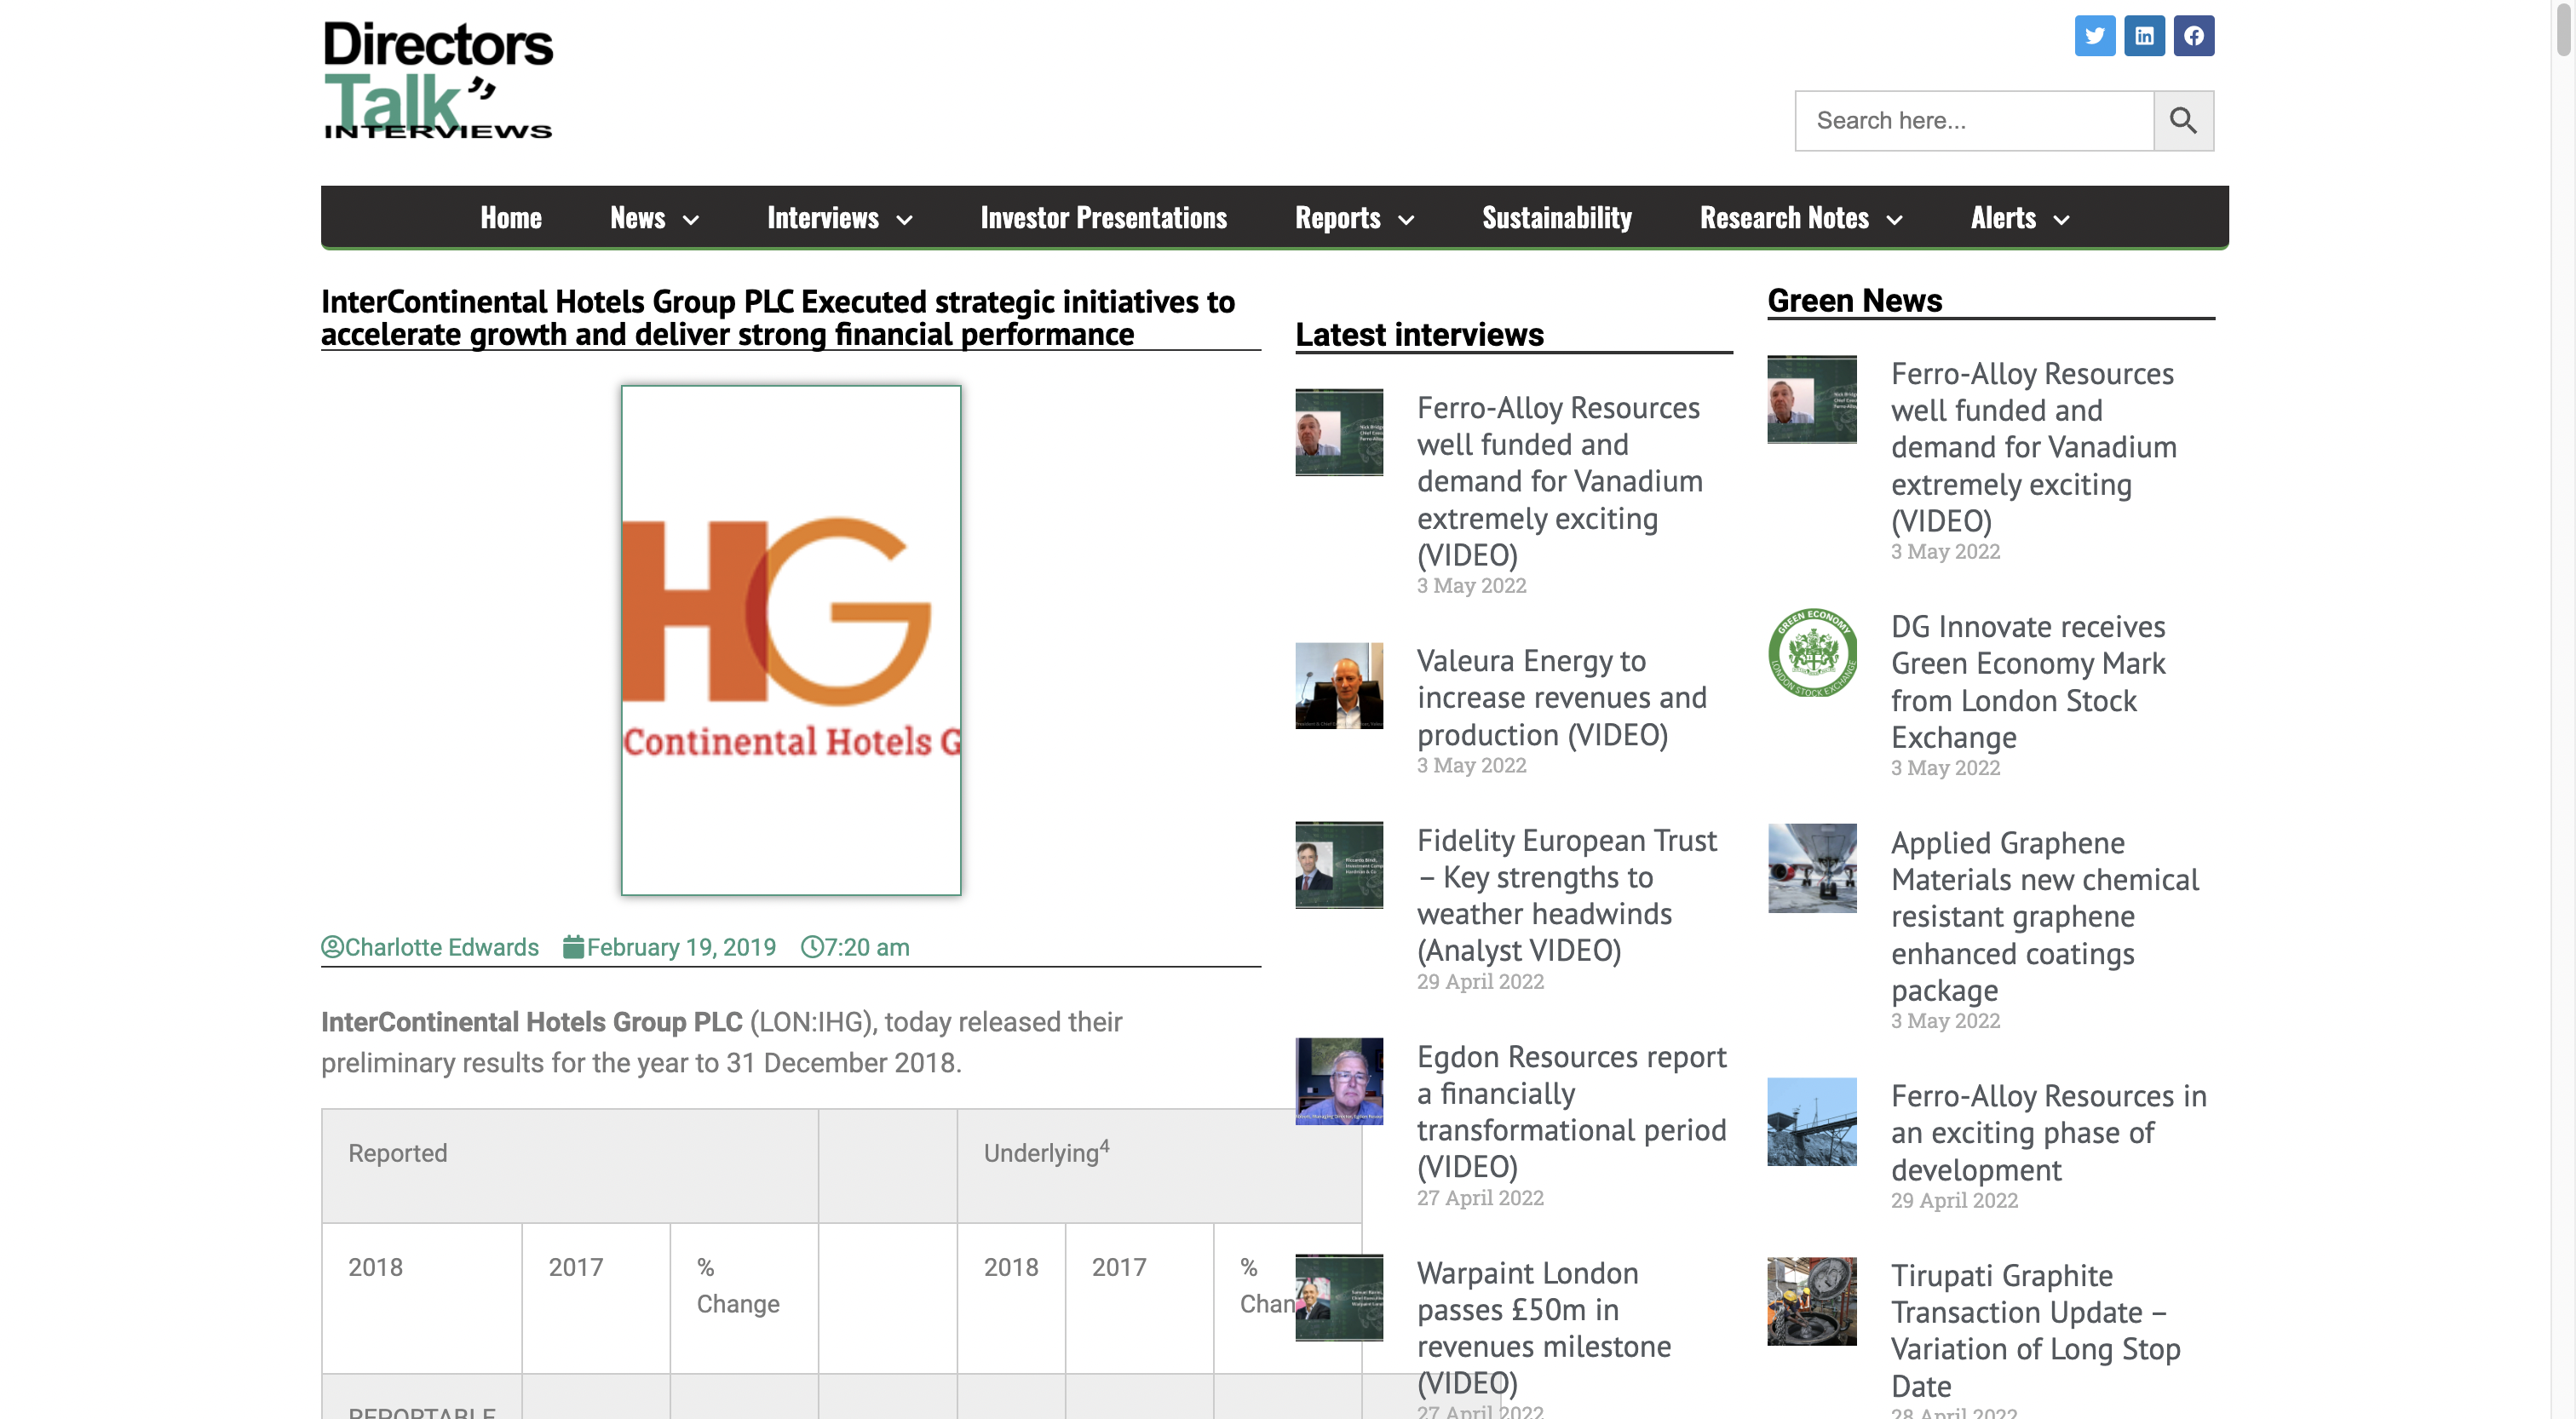The image size is (2576, 1419).
Task: Click Warpaint London interview thumbnail
Action: tap(1339, 1297)
